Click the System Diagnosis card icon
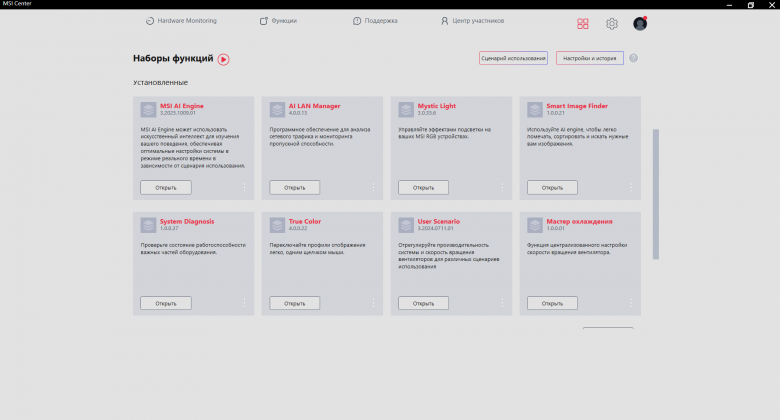Screen dimensions: 780x420 coord(148,225)
